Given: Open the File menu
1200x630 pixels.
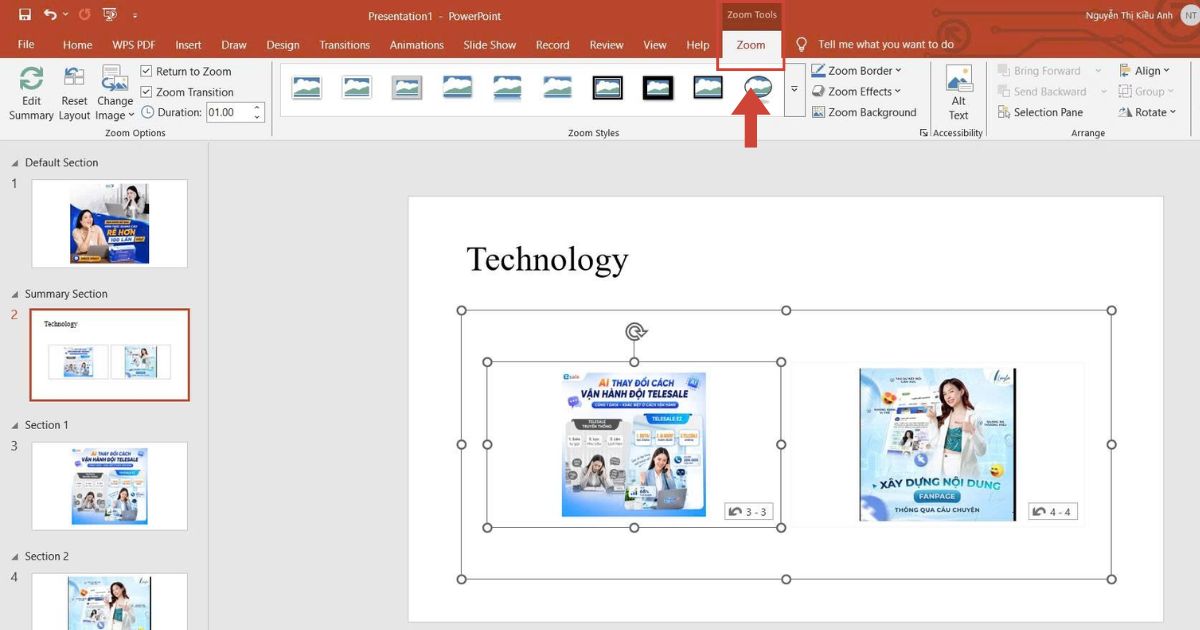Looking at the screenshot, I should pos(26,45).
